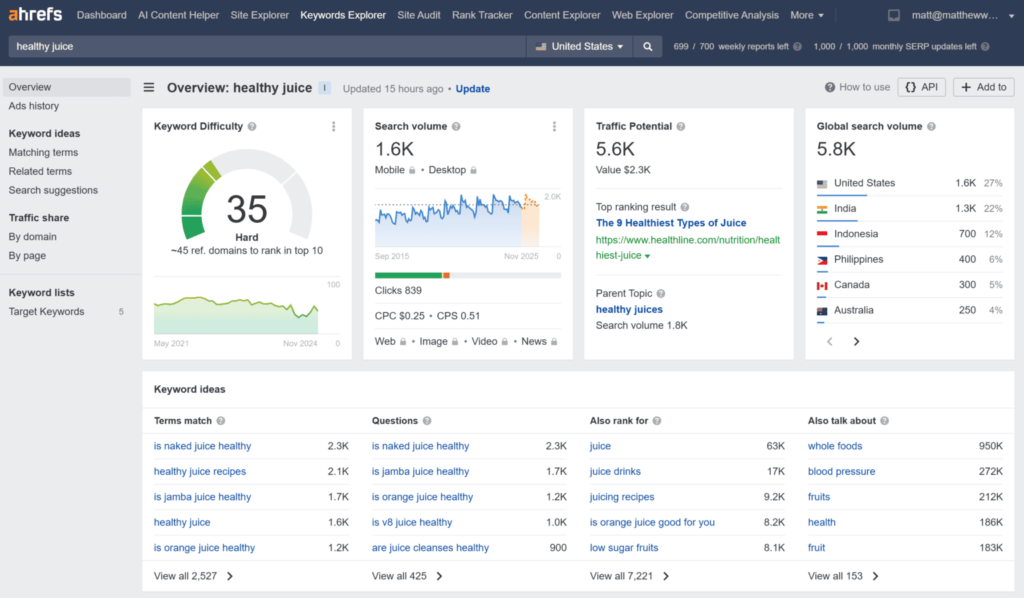Click the info badge next to healthy juice title
1024x598 pixels.
pyautogui.click(x=325, y=88)
